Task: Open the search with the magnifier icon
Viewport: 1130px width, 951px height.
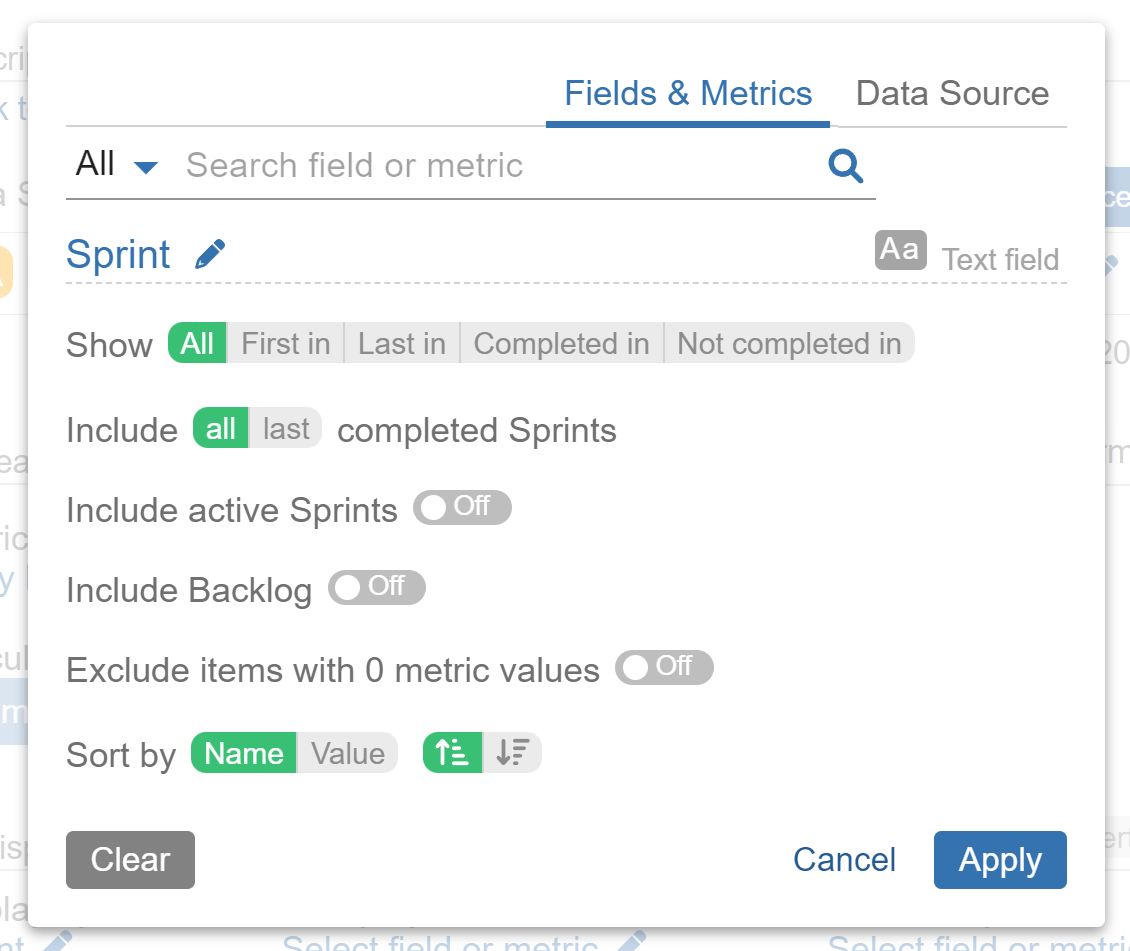Action: click(x=845, y=166)
